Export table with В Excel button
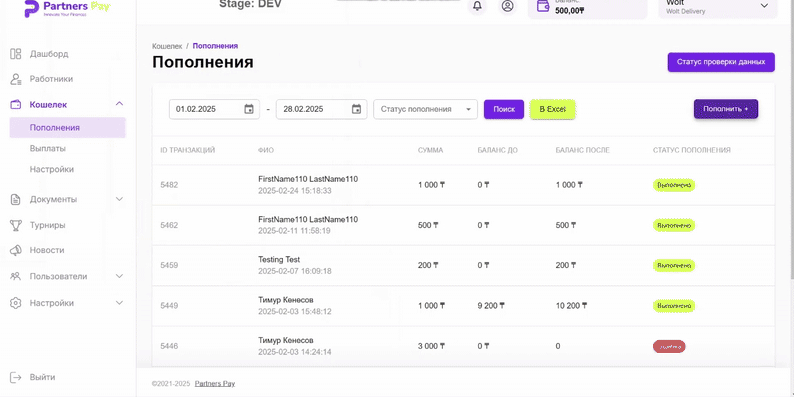This screenshot has height=397, width=794. [x=552, y=109]
